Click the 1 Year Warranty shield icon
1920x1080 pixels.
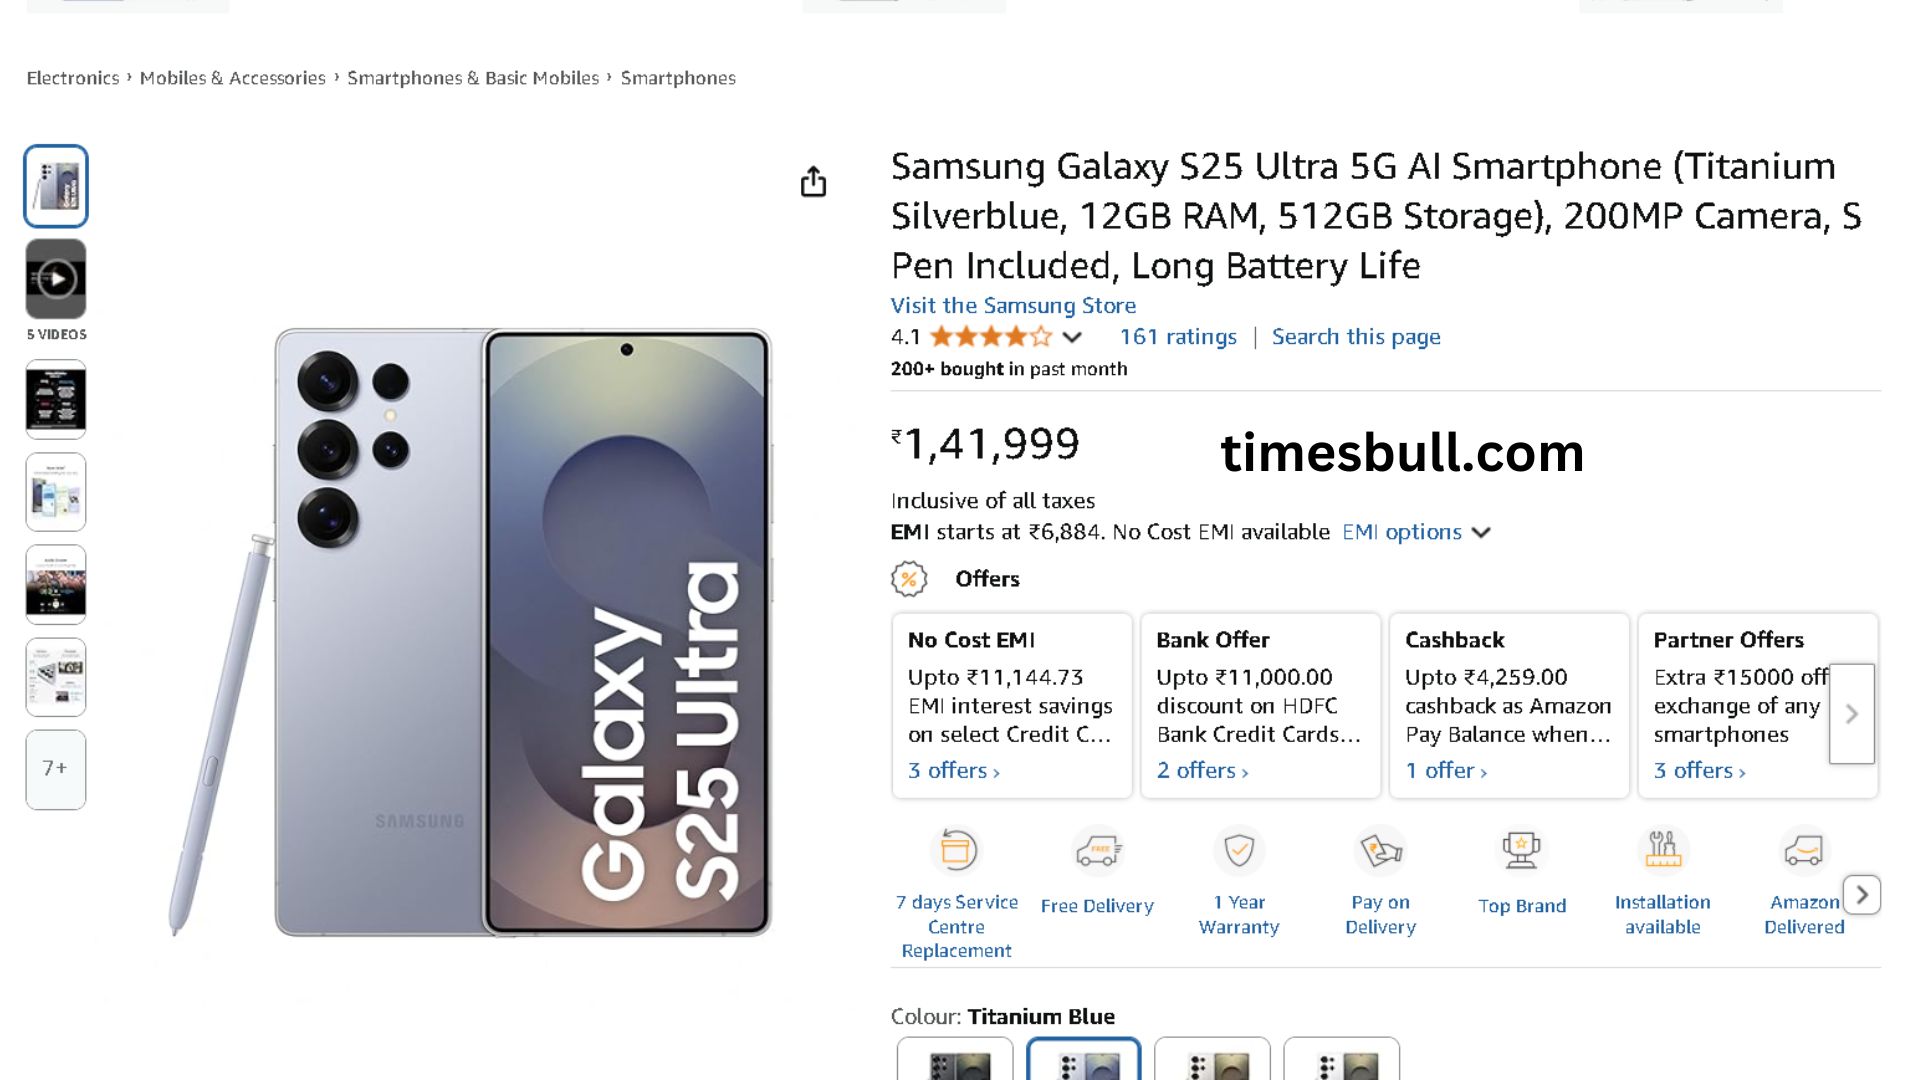(1239, 851)
